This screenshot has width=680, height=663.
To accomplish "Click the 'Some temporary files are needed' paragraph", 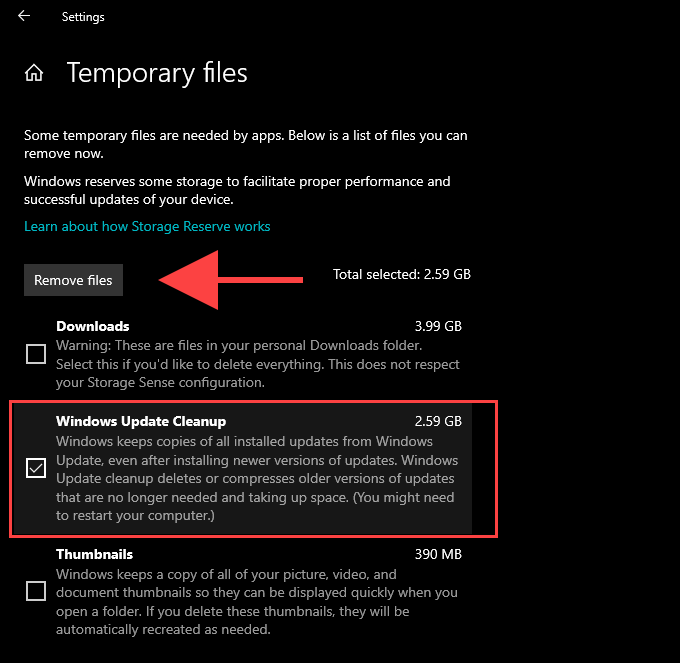I will (x=245, y=144).
